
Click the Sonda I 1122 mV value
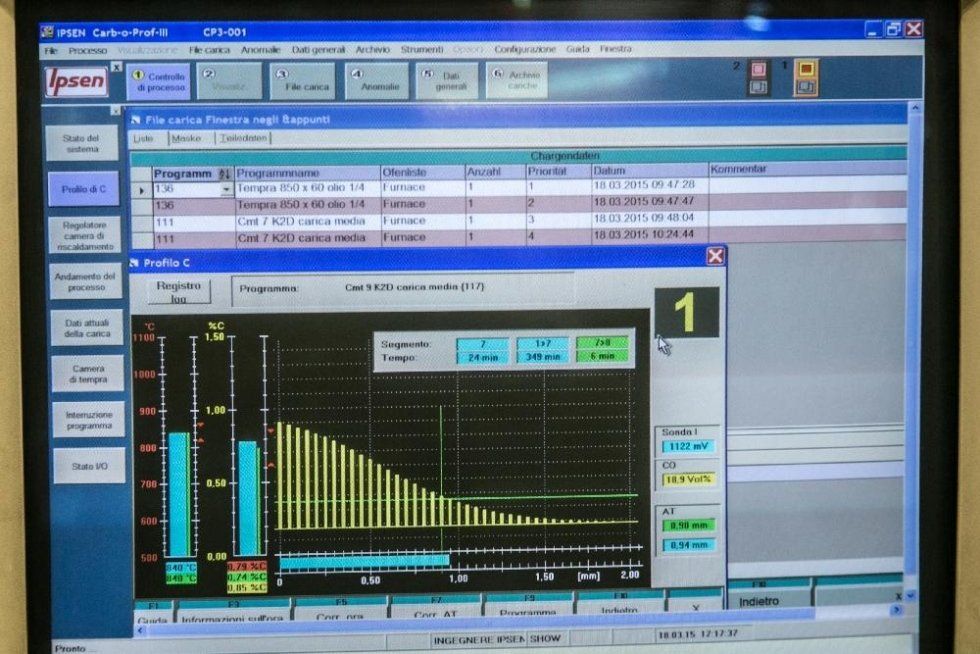click(x=688, y=446)
